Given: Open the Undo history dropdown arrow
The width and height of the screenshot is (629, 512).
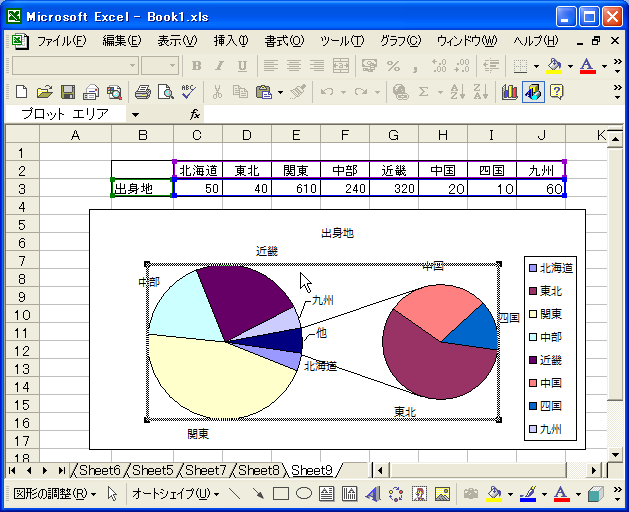Looking at the screenshot, I should 343,92.
